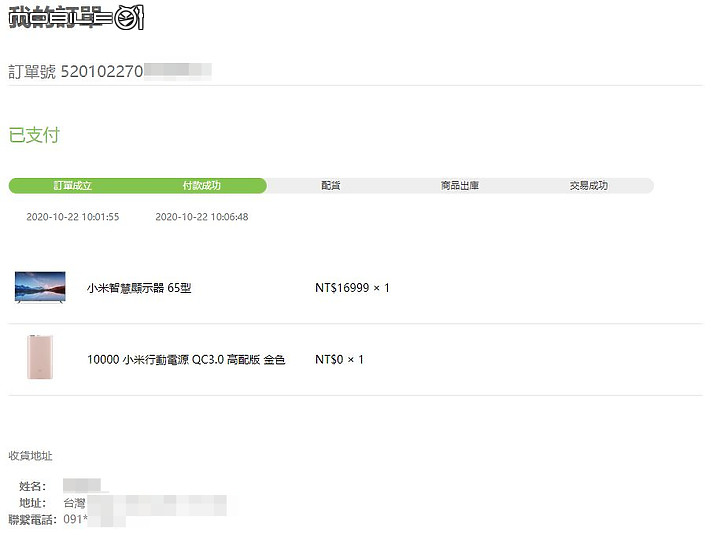720x539 pixels.
Task: Select the 交易成功 progress step
Action: click(x=589, y=185)
